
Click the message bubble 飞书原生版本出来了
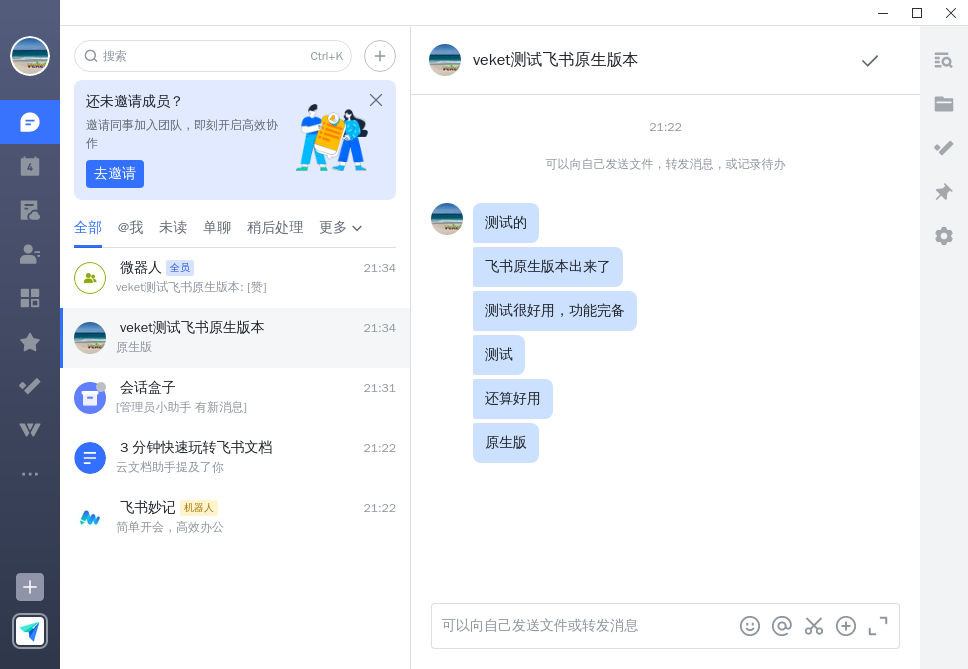[548, 267]
